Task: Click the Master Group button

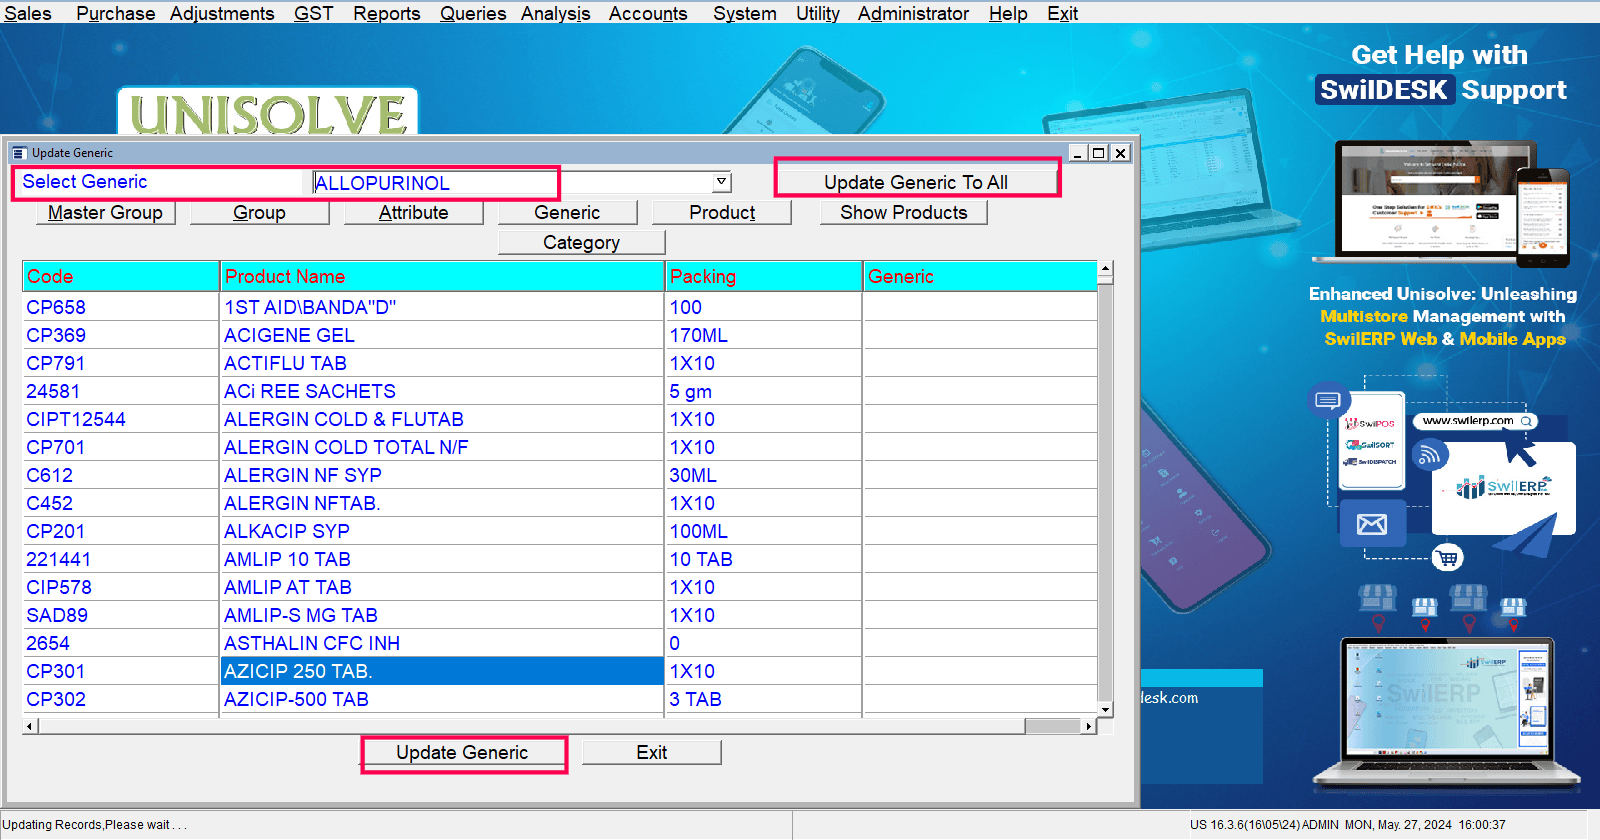Action: [x=105, y=213]
